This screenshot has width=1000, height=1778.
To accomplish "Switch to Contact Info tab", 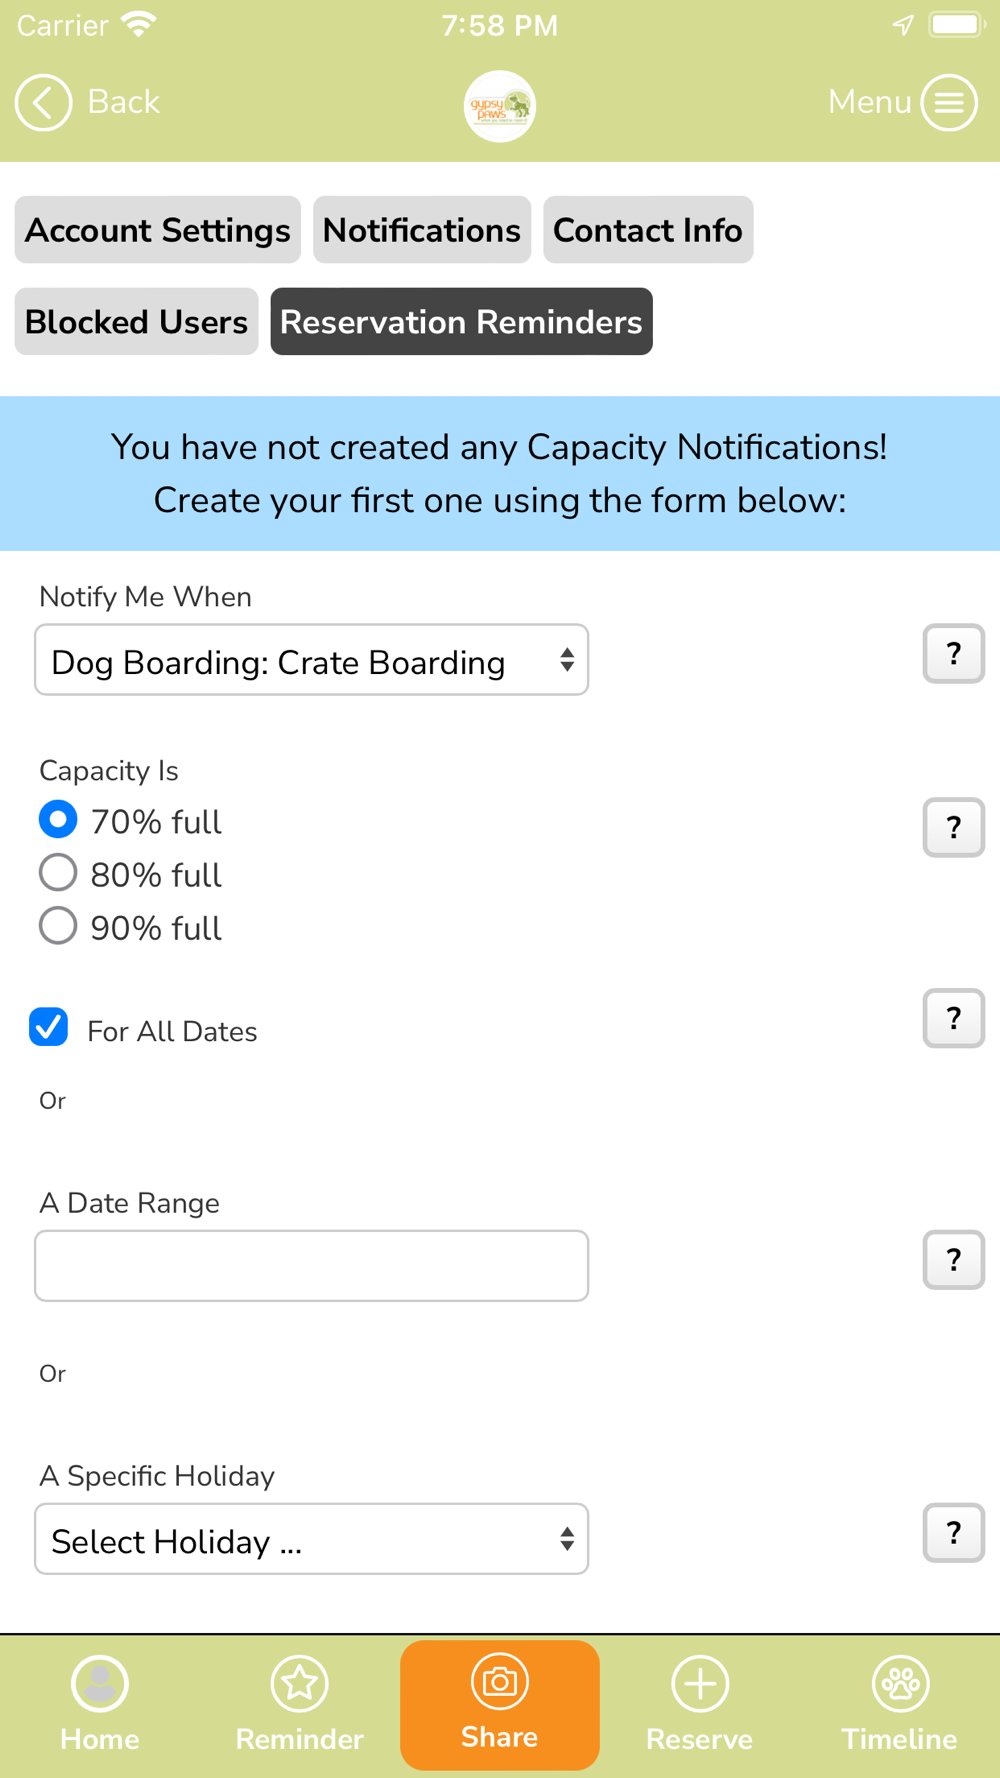I will tap(648, 230).
